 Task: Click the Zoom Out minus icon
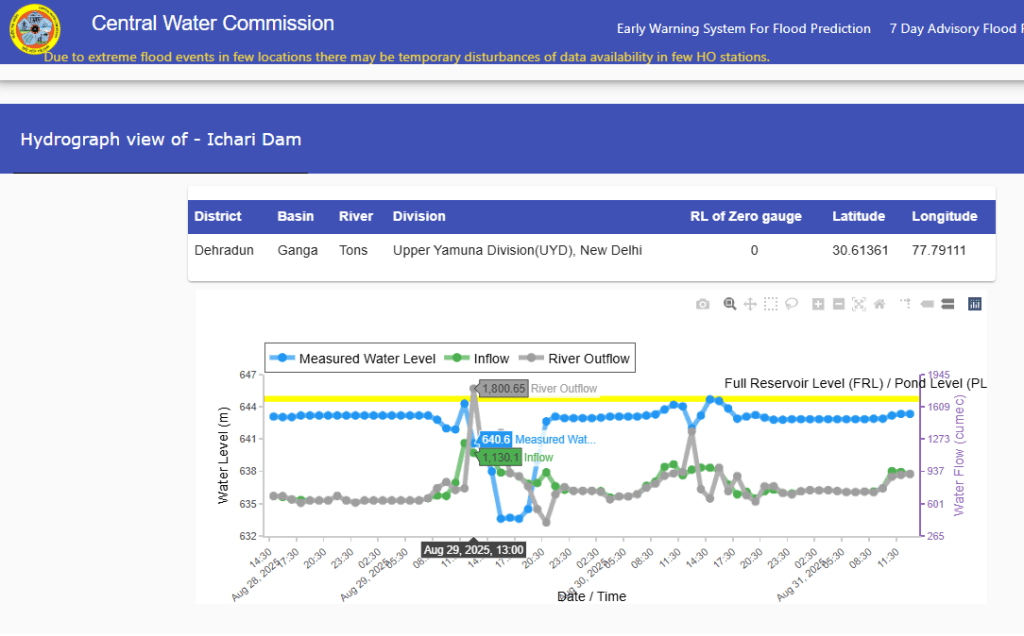tap(838, 304)
